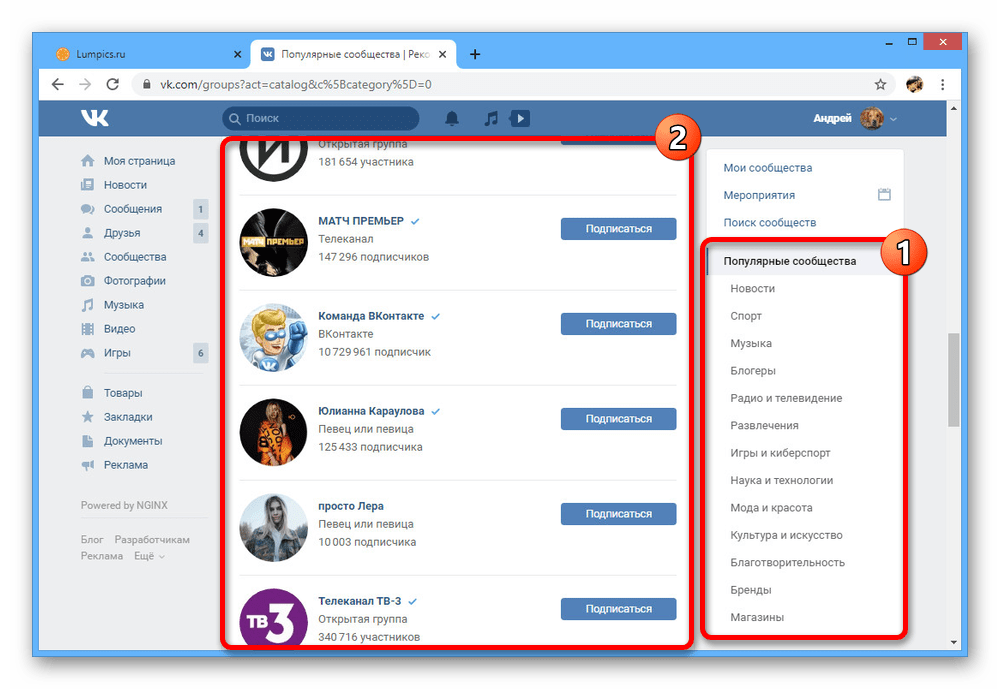Open the Поиск сообществ link
Viewport: 1000px width, 689px height.
click(x=769, y=223)
